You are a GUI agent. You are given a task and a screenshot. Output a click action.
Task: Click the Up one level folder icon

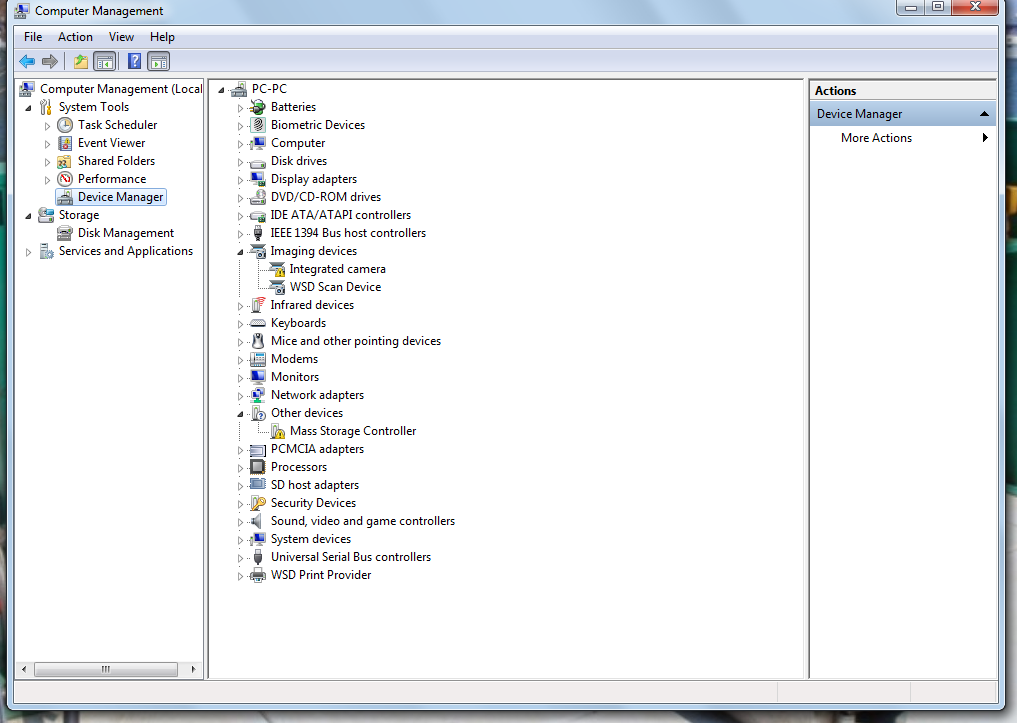80,62
